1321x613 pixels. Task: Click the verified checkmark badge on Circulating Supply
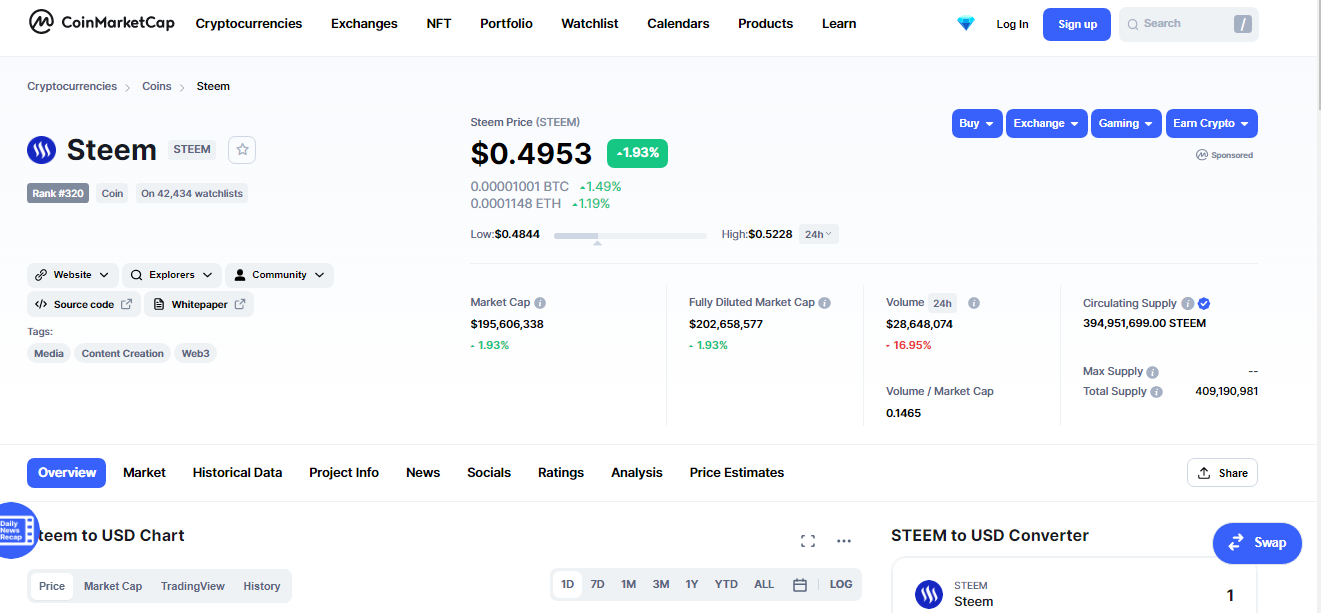1204,303
